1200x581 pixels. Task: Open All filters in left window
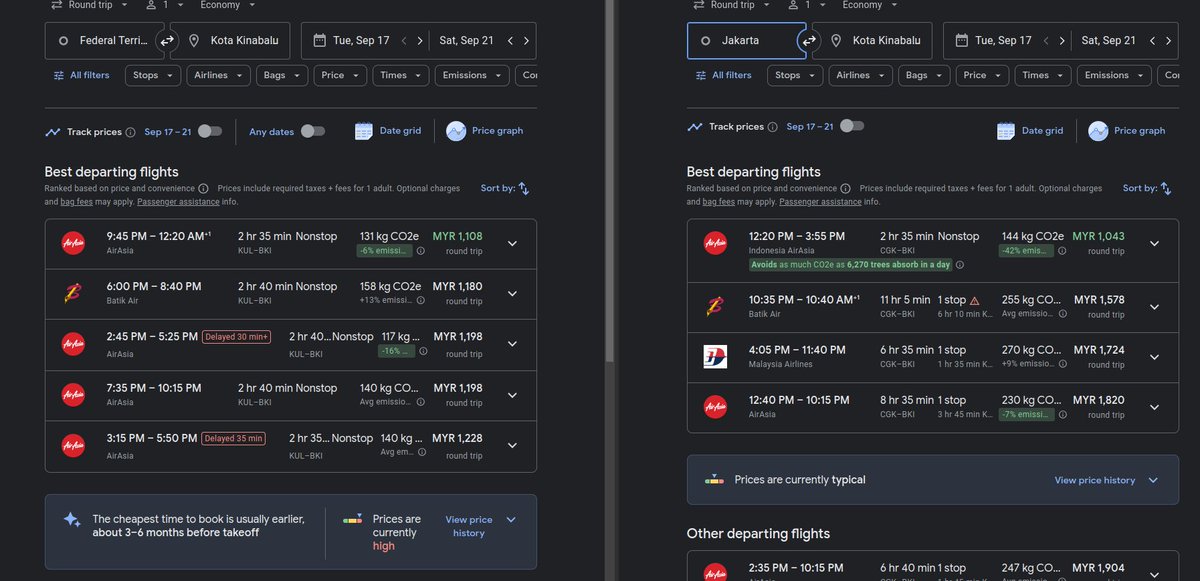pyautogui.click(x=81, y=75)
